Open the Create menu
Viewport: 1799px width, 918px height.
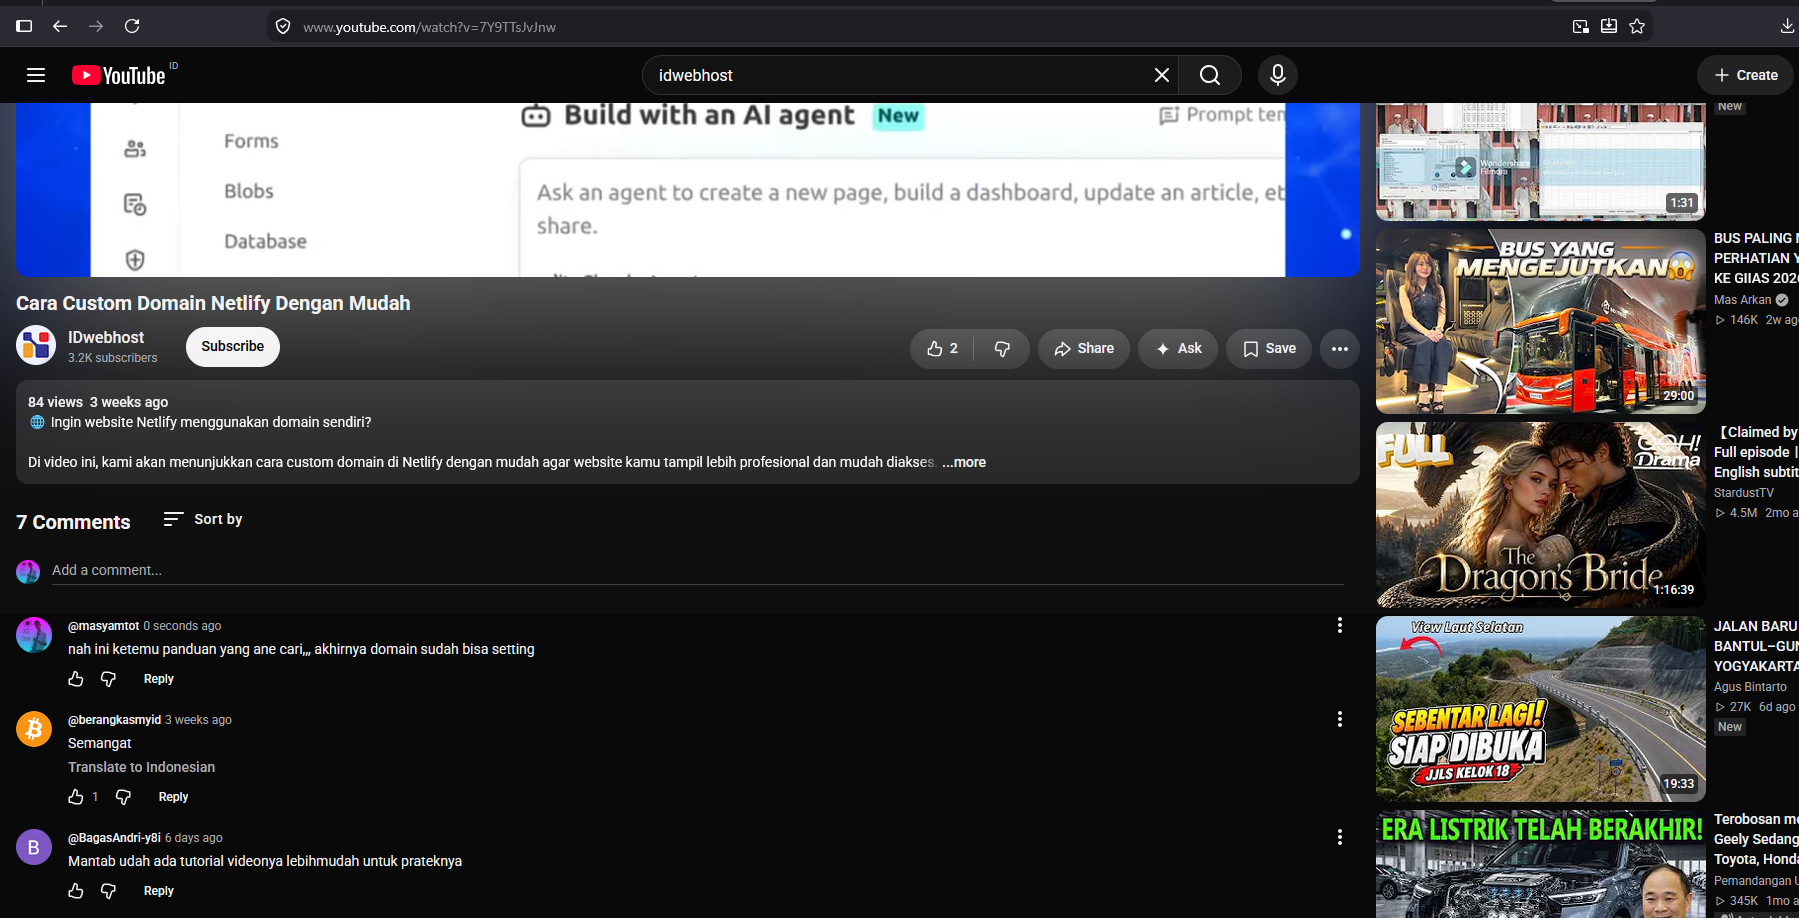(x=1746, y=75)
